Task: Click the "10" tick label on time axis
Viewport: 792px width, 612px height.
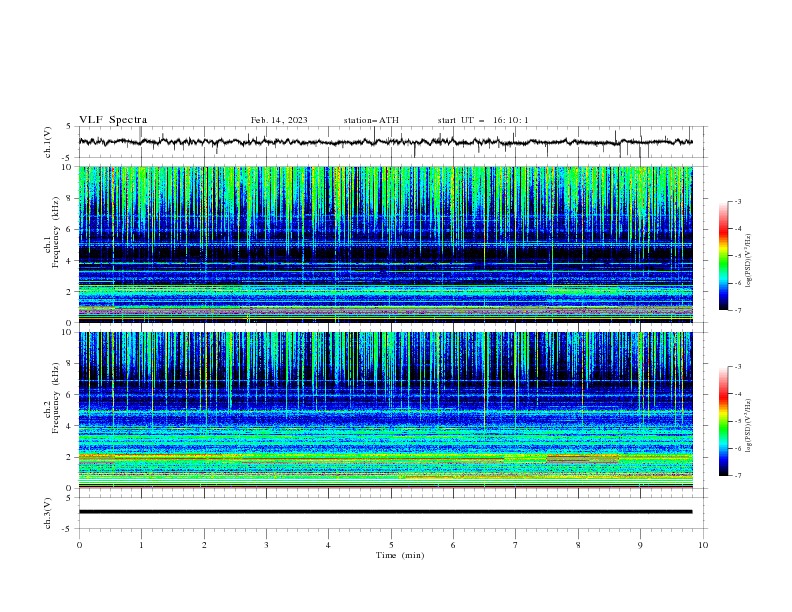Action: pos(703,545)
